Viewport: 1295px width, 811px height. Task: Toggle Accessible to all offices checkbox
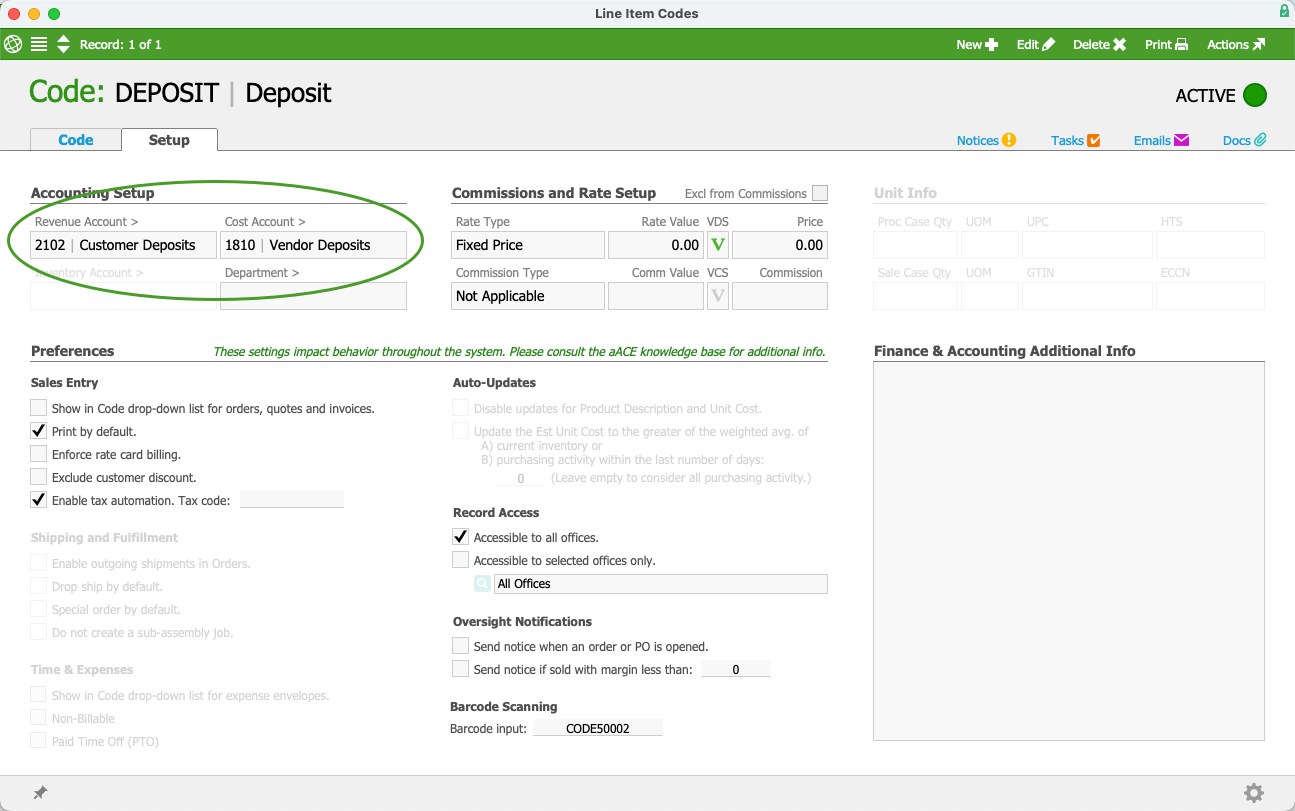pos(461,537)
